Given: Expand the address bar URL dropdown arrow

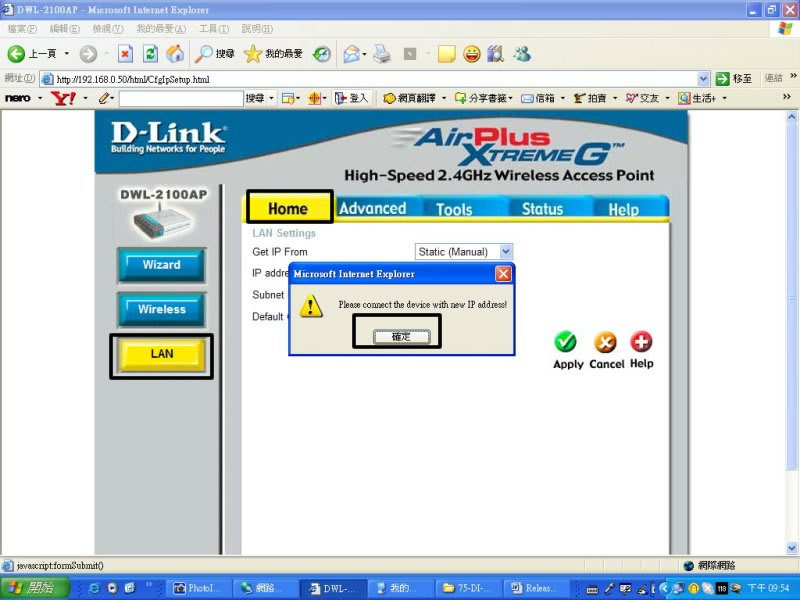Looking at the screenshot, I should [x=703, y=79].
